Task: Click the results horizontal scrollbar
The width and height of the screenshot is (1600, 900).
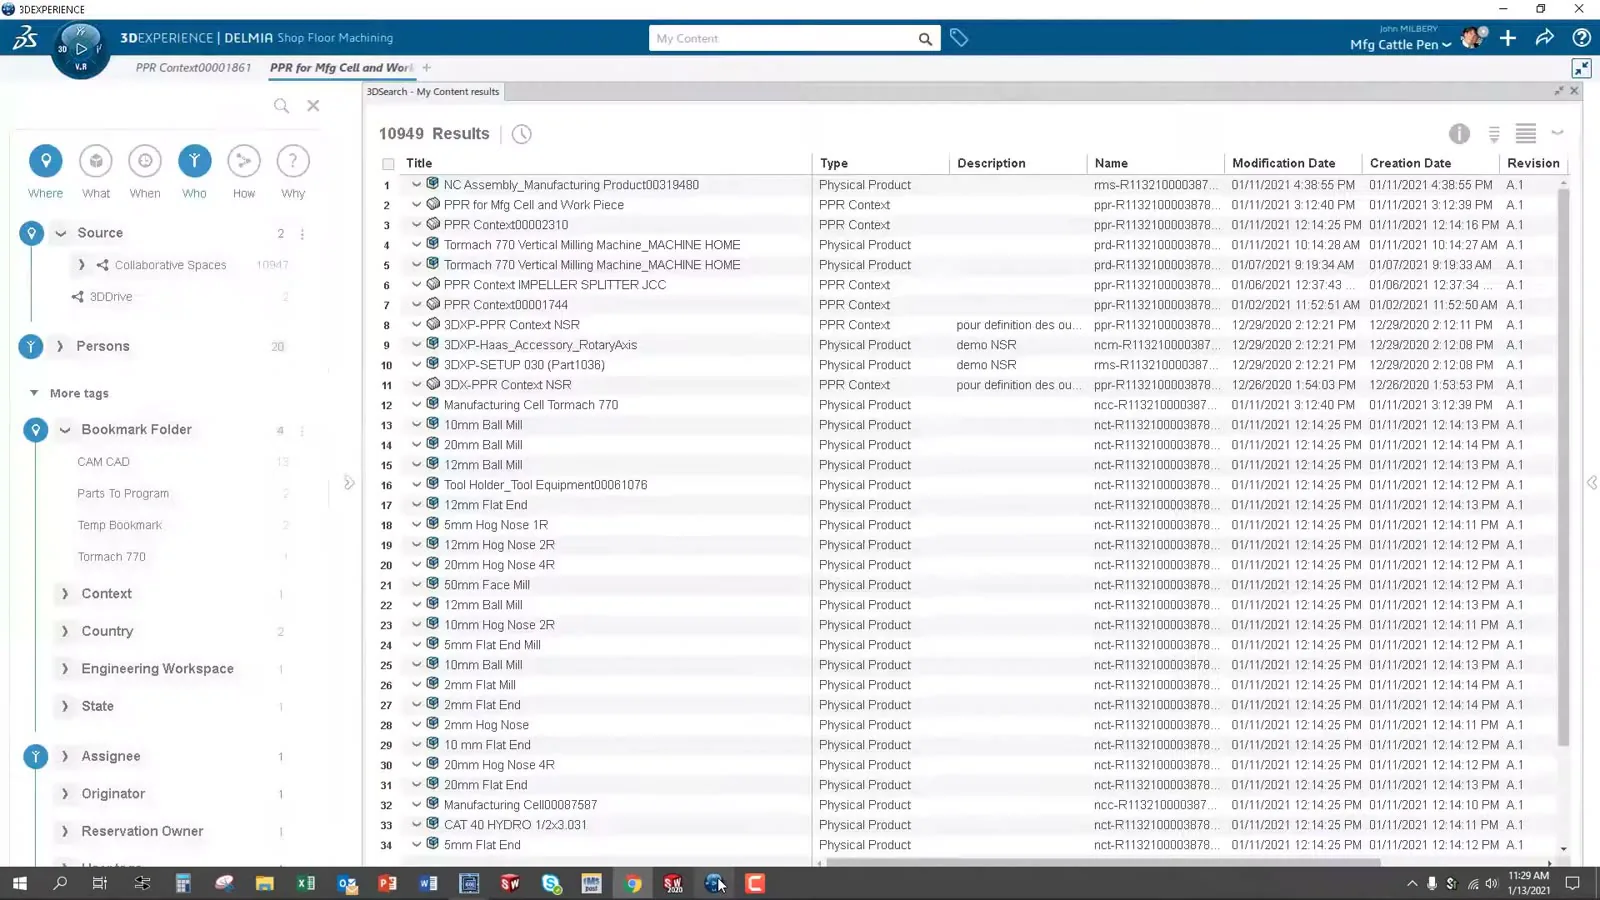Action: tap(1104, 863)
